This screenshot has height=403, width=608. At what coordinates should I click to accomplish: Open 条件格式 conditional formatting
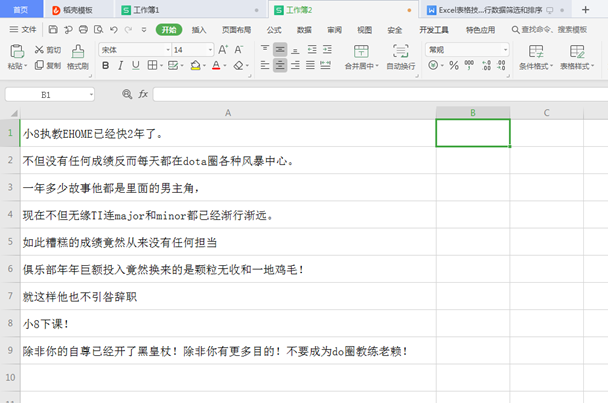(x=536, y=57)
